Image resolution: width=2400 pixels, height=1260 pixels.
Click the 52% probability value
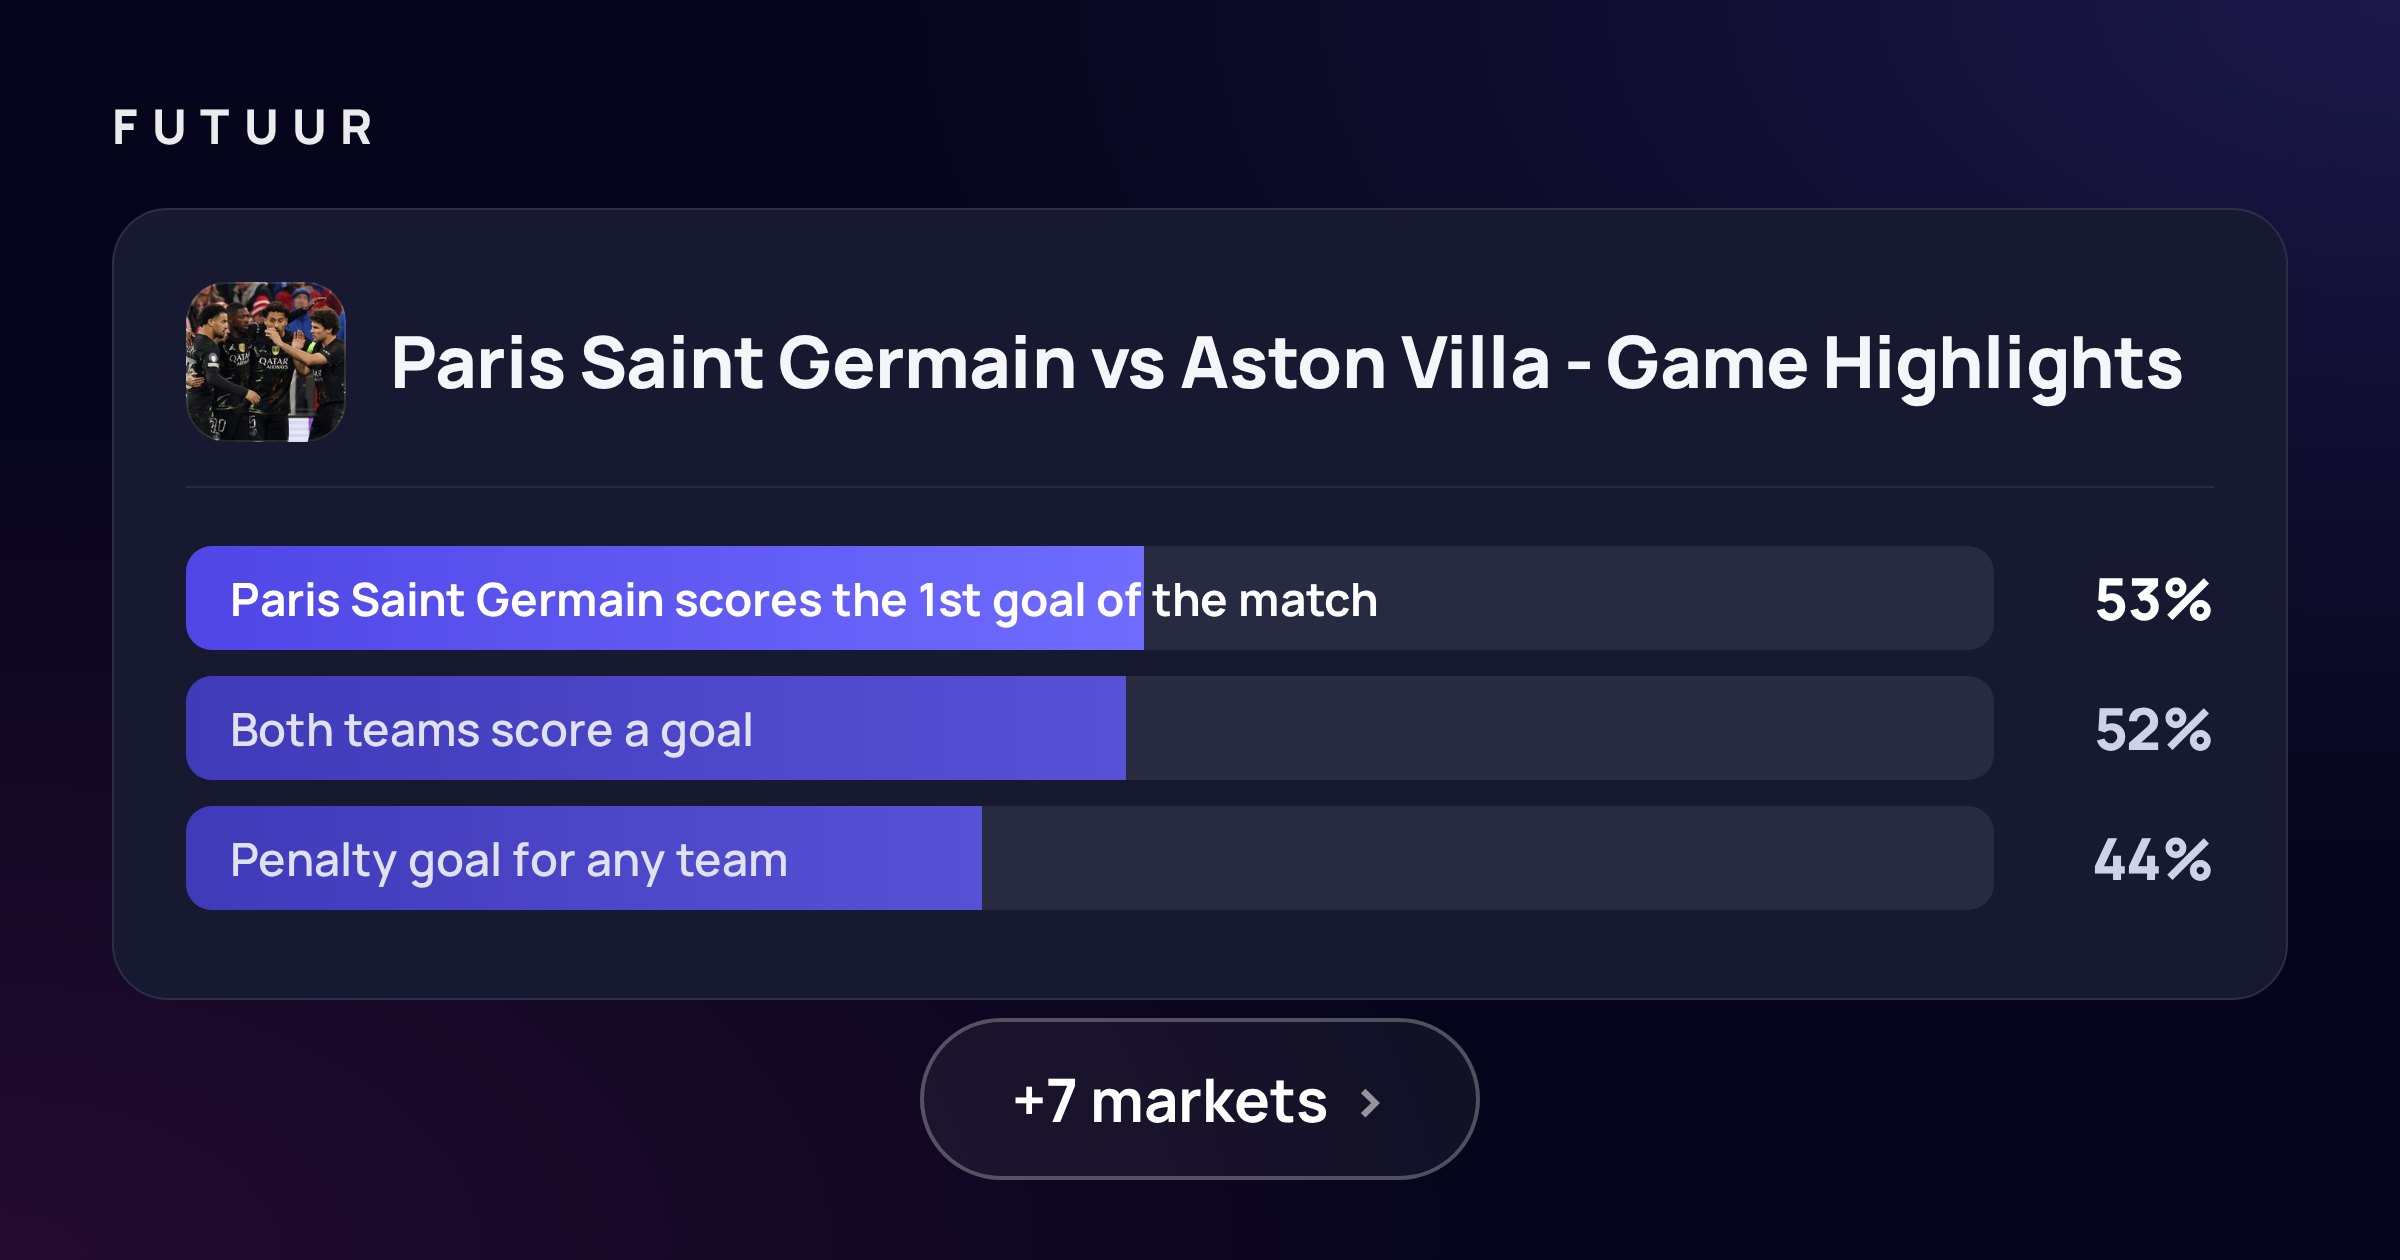(2153, 730)
